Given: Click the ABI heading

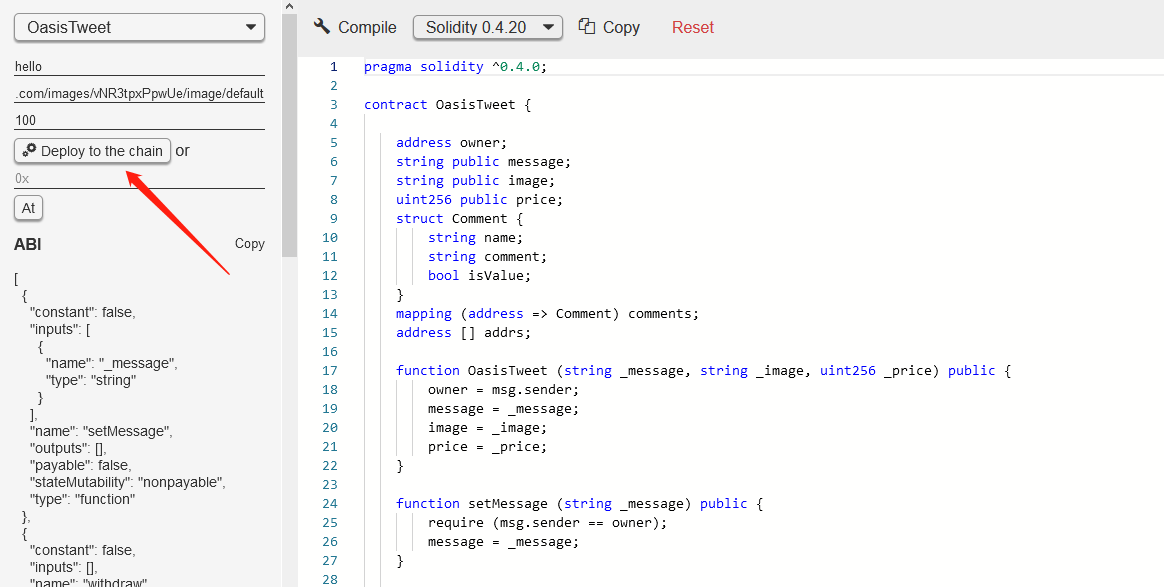Looking at the screenshot, I should [x=27, y=244].
